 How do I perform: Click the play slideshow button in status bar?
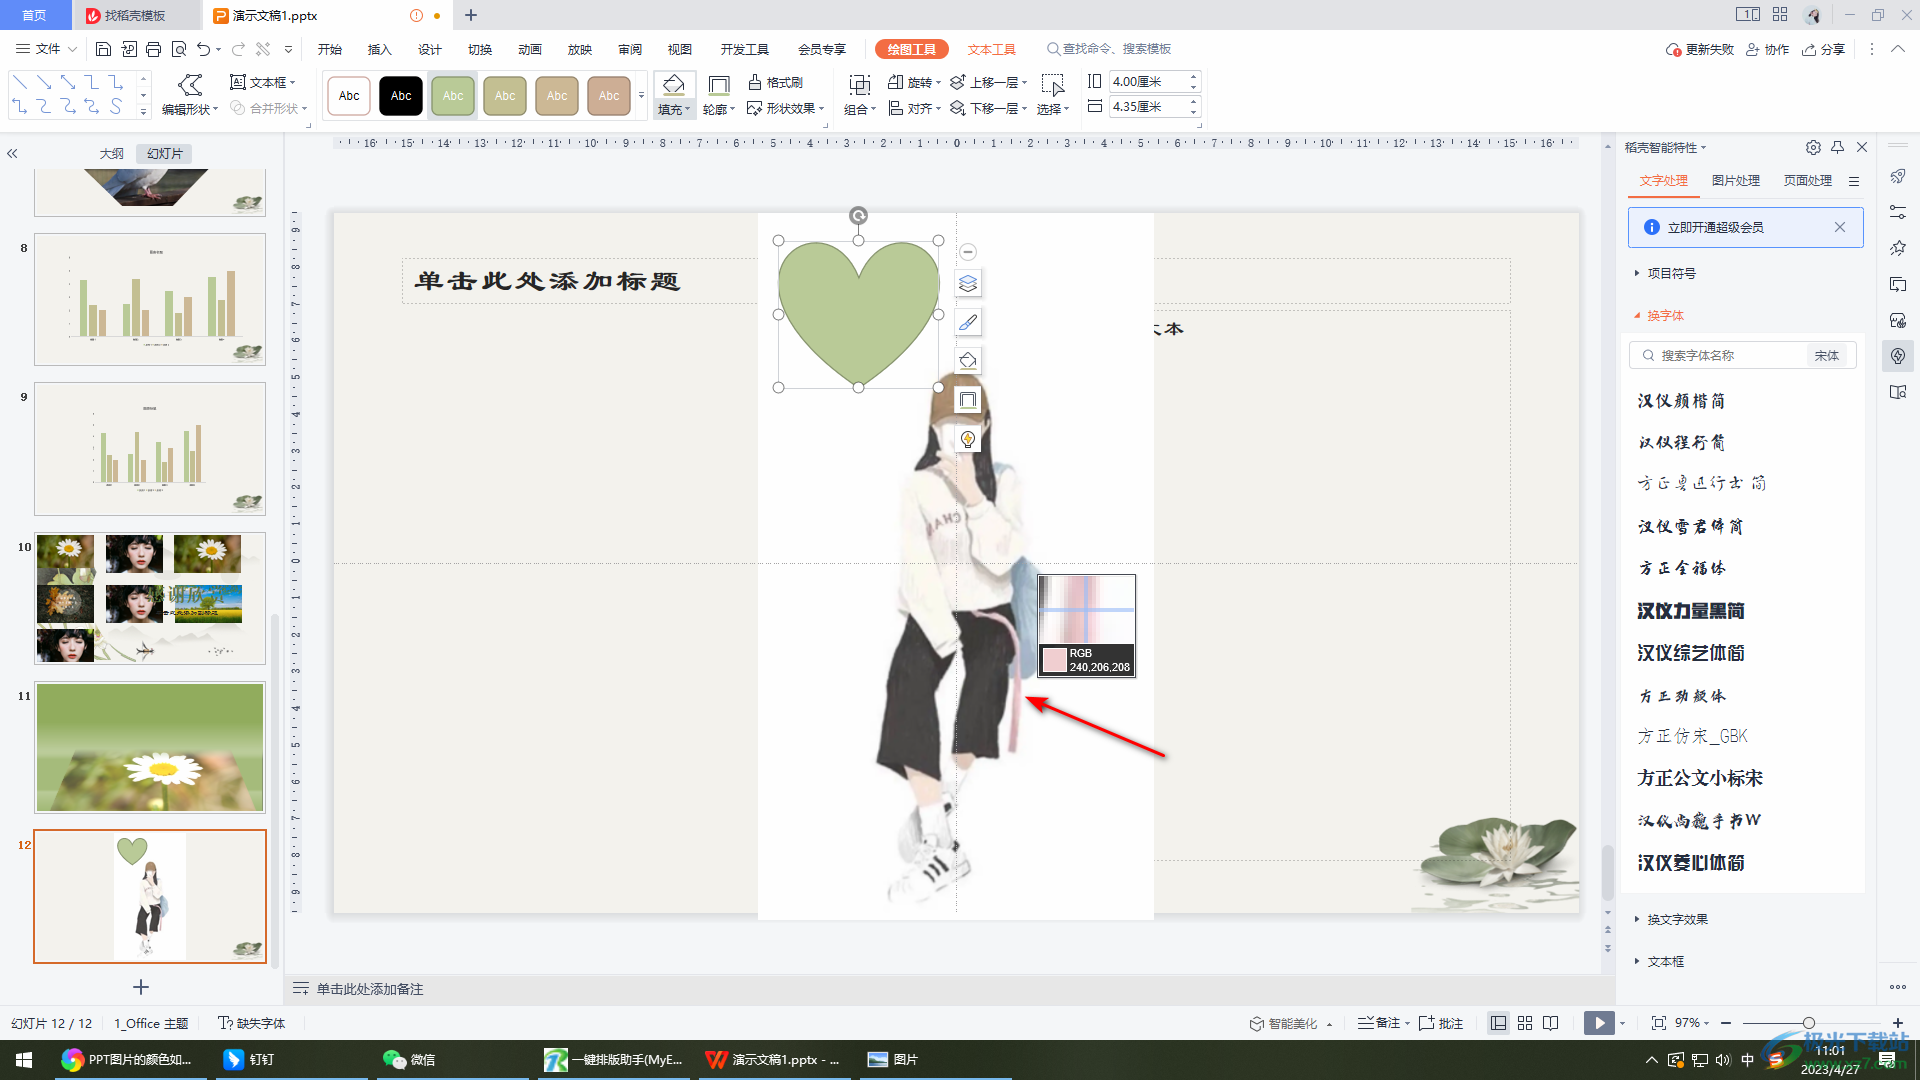coord(1599,1023)
